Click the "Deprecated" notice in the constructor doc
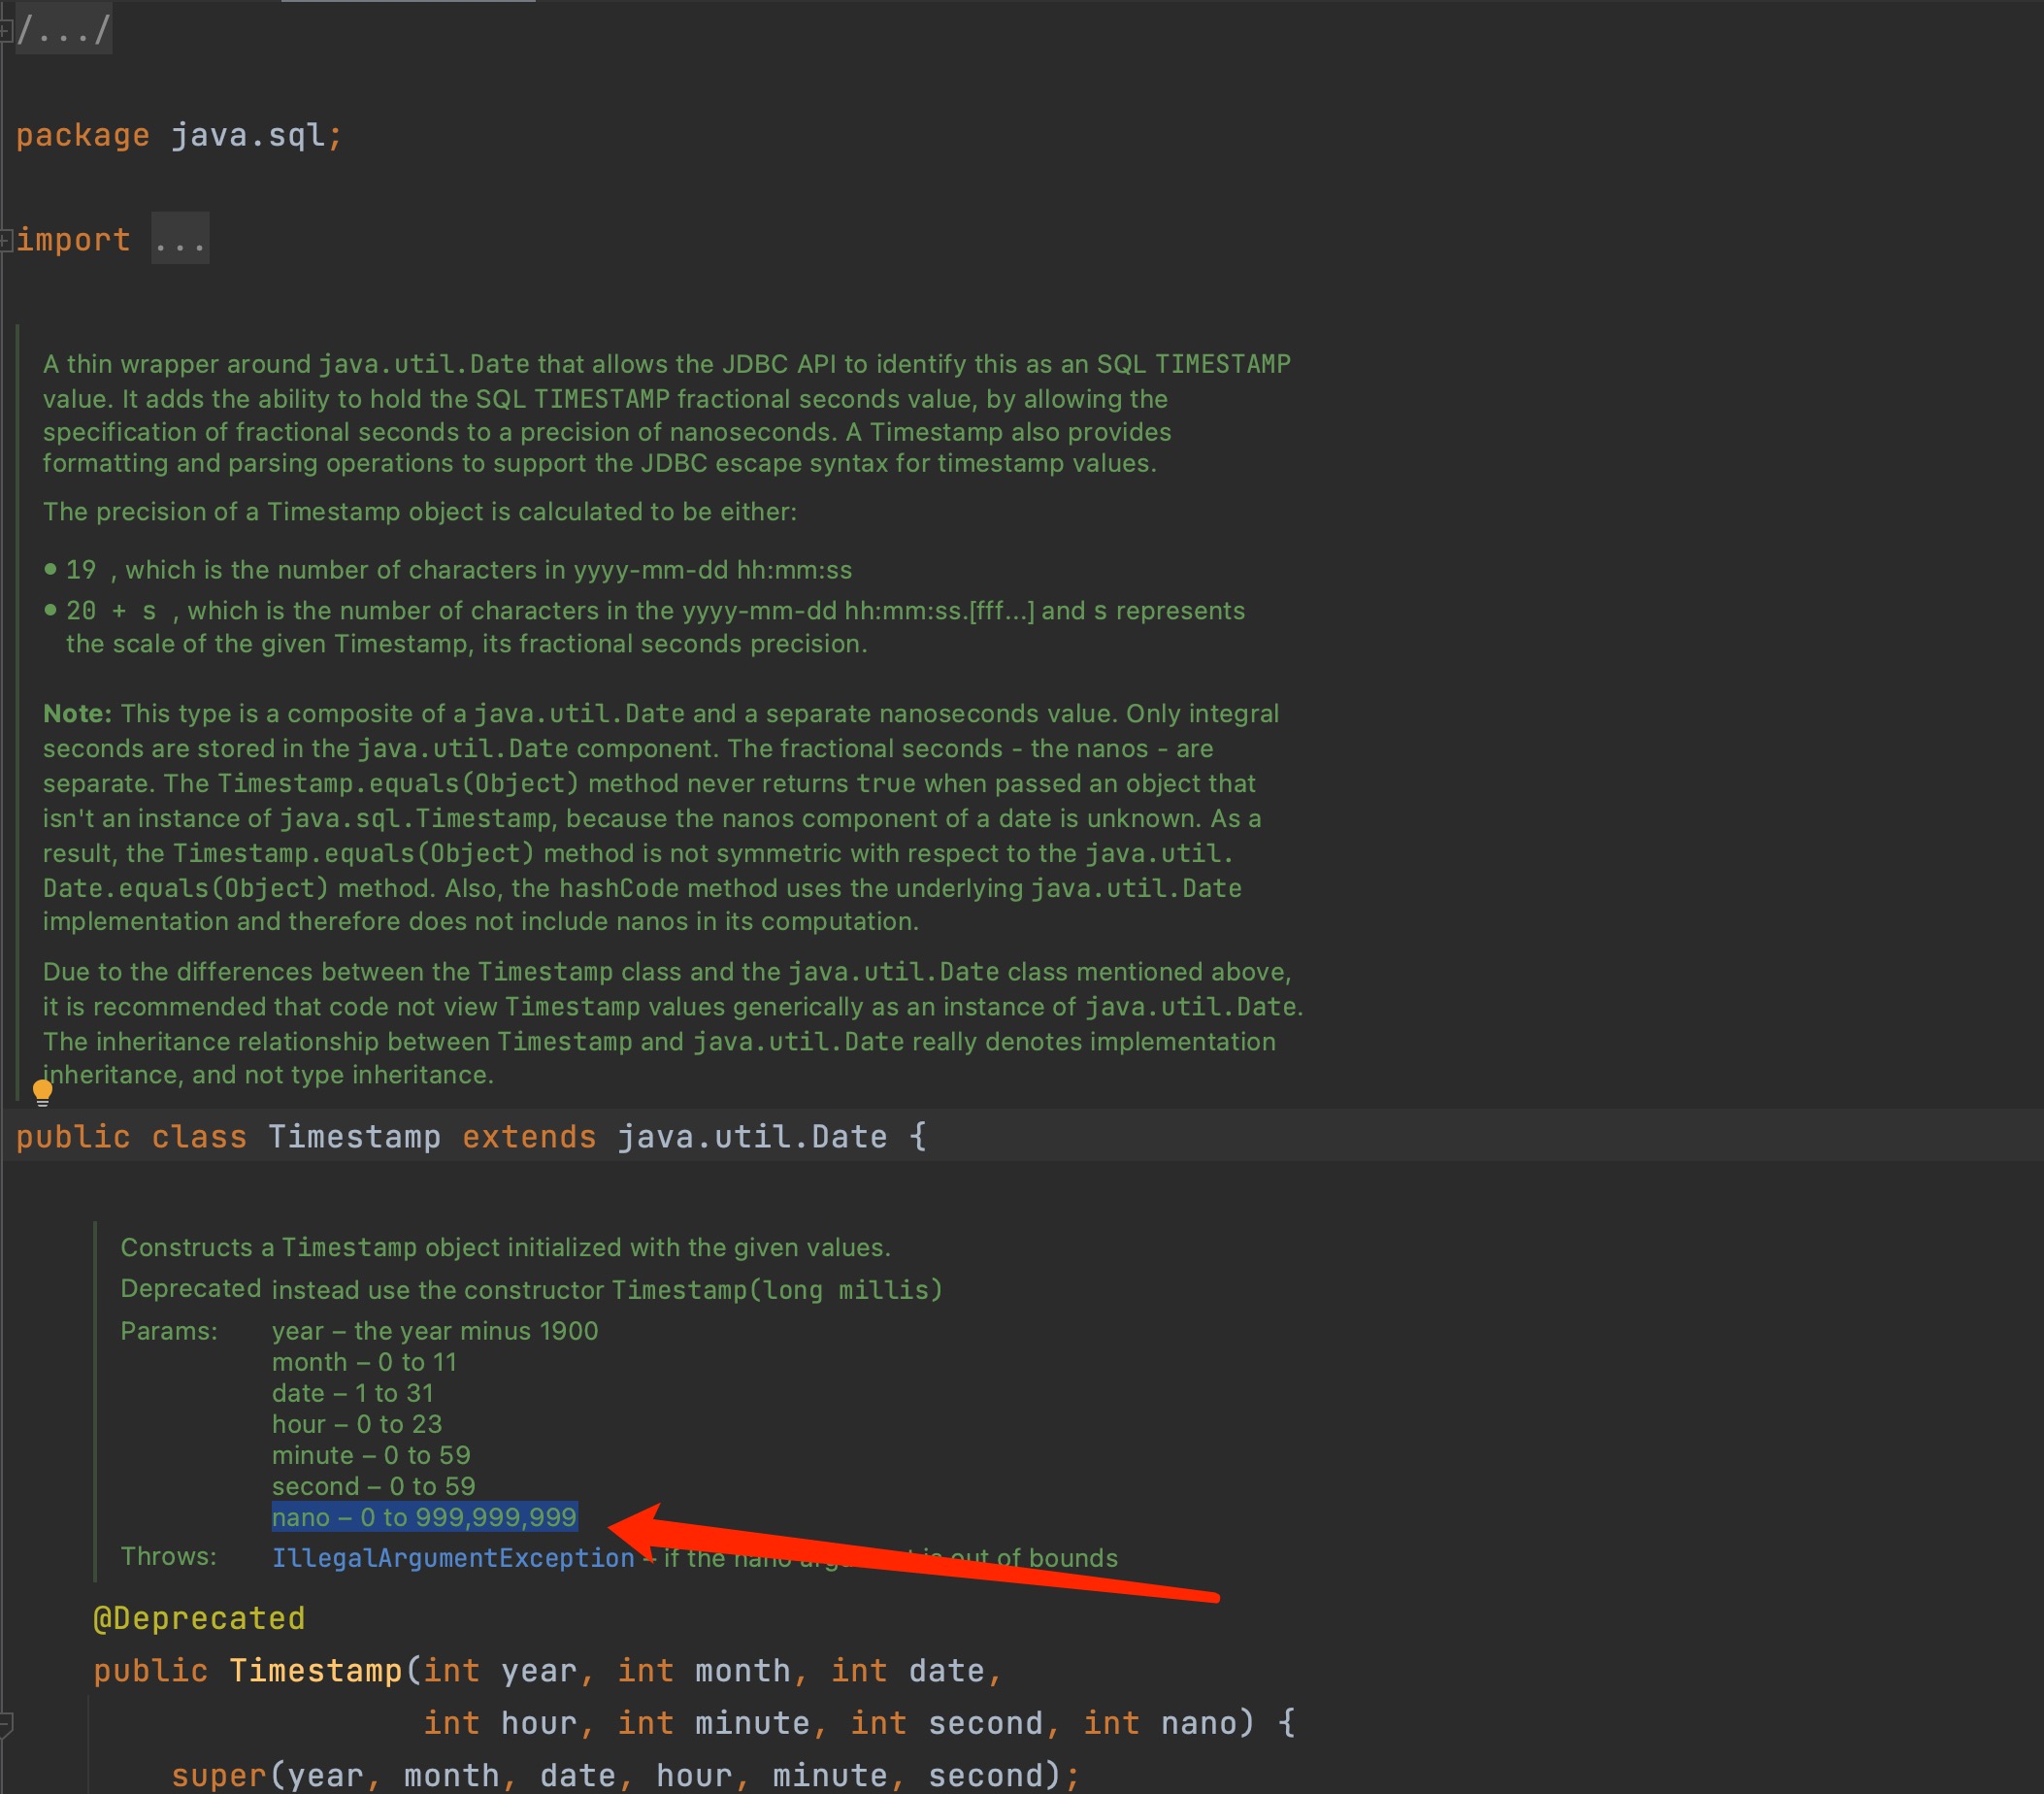The height and width of the screenshot is (1794, 2044). (x=190, y=1289)
